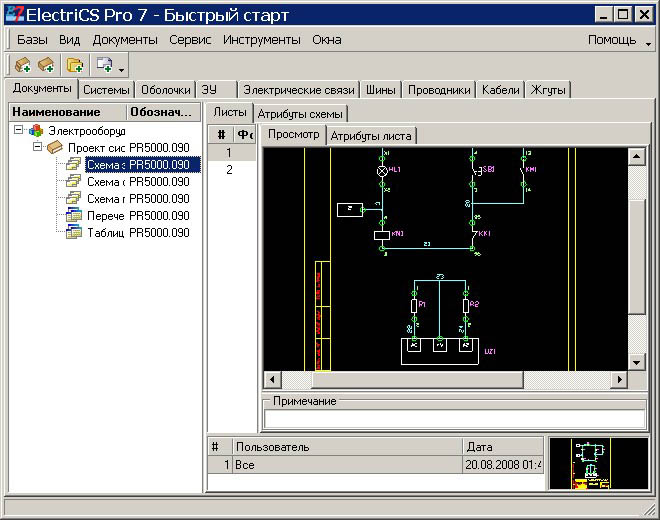
Task: Click the Проект сис folder icon
Action: point(55,147)
